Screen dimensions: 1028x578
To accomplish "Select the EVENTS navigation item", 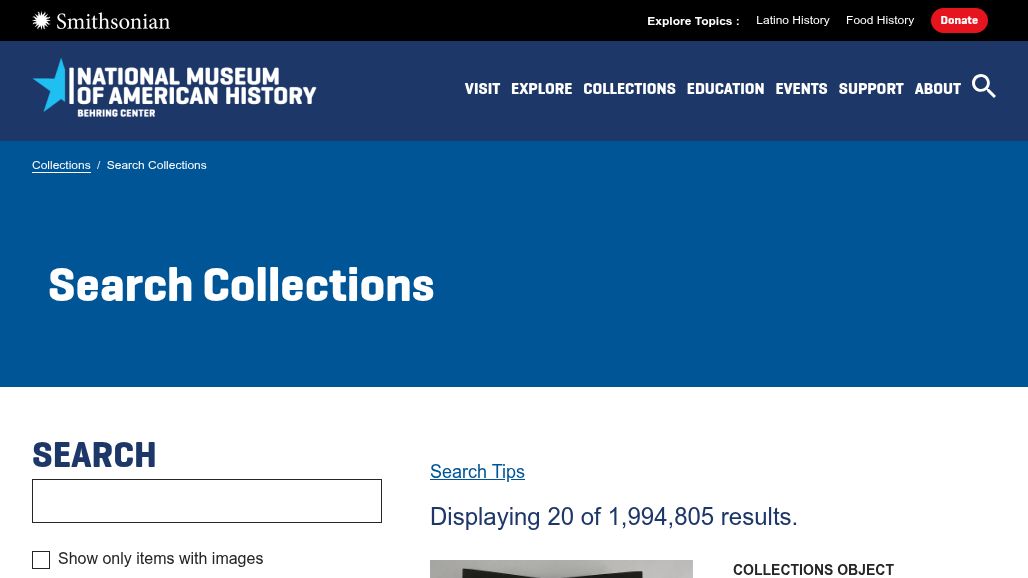I will coord(801,89).
